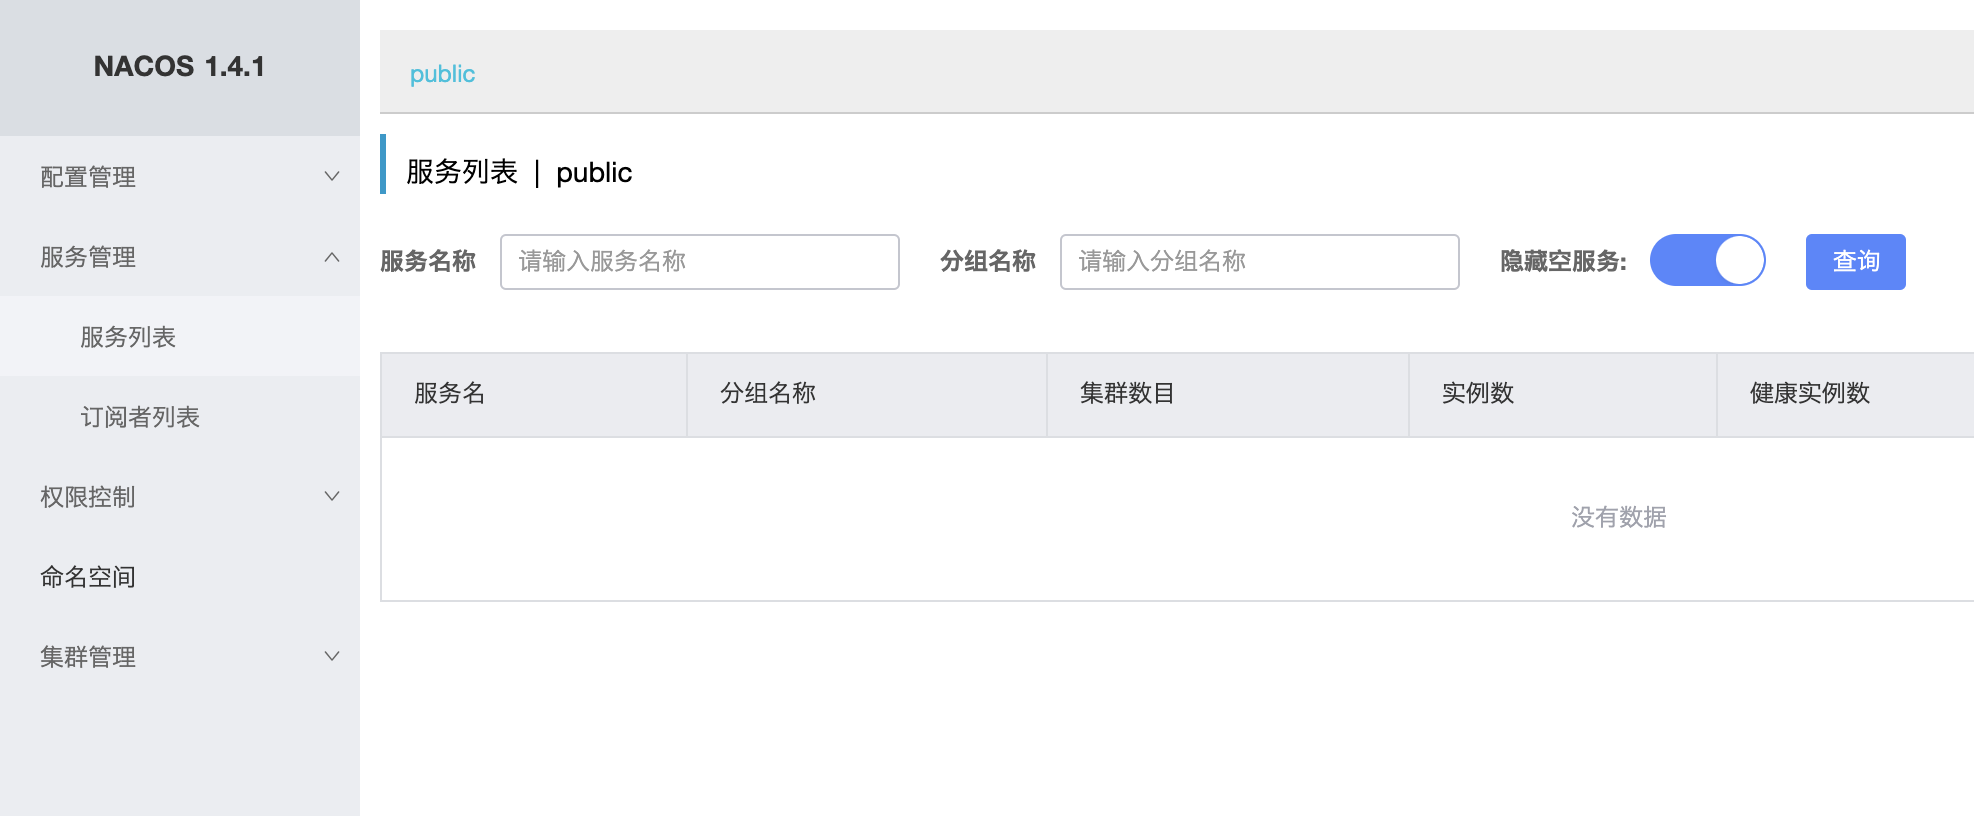The width and height of the screenshot is (1974, 816).
Task: Go to 命名空间 page
Action: point(88,577)
